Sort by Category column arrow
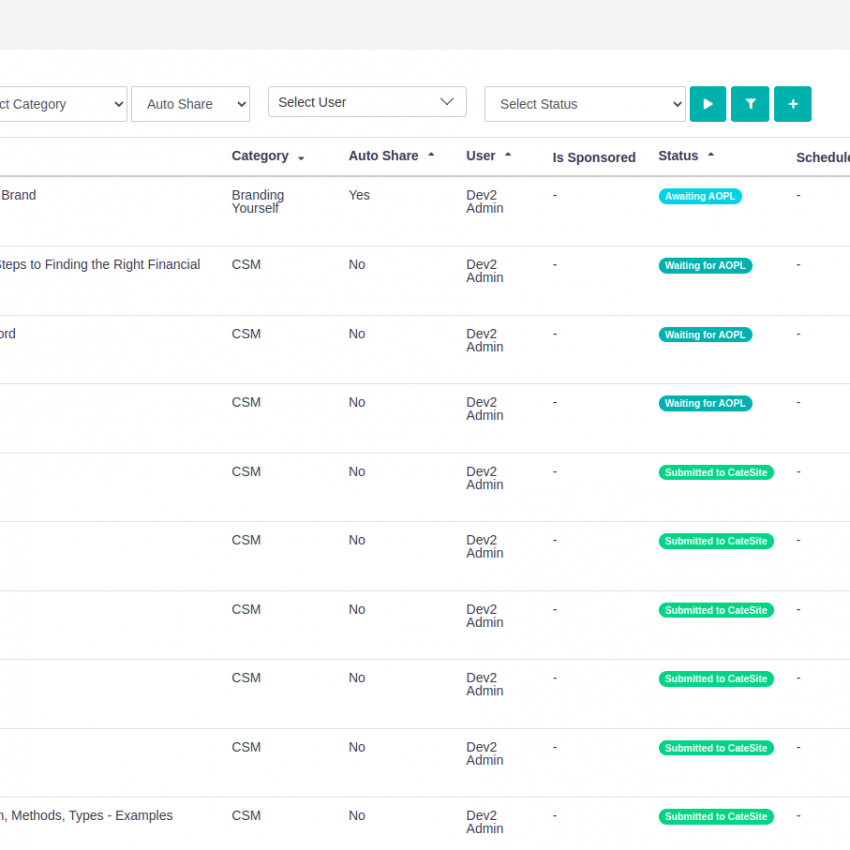This screenshot has width=850, height=850. pyautogui.click(x=301, y=158)
